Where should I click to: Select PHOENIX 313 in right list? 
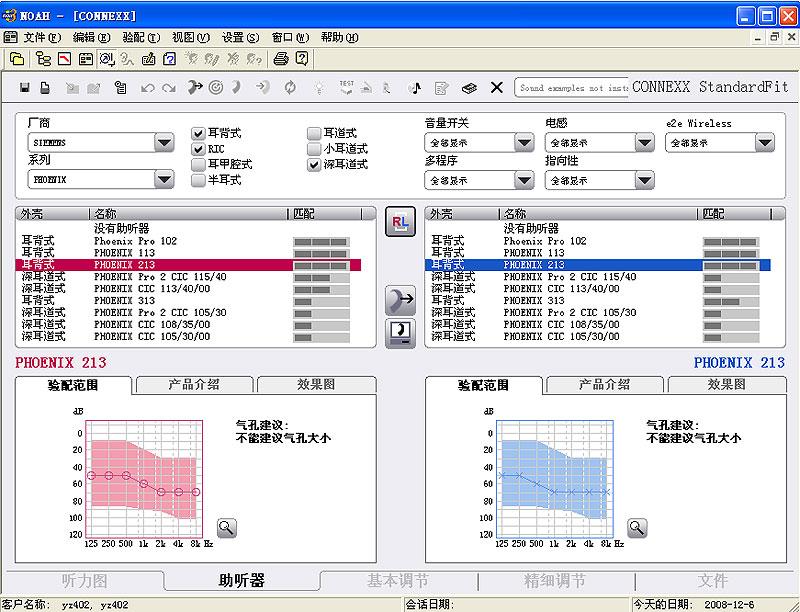click(x=598, y=301)
